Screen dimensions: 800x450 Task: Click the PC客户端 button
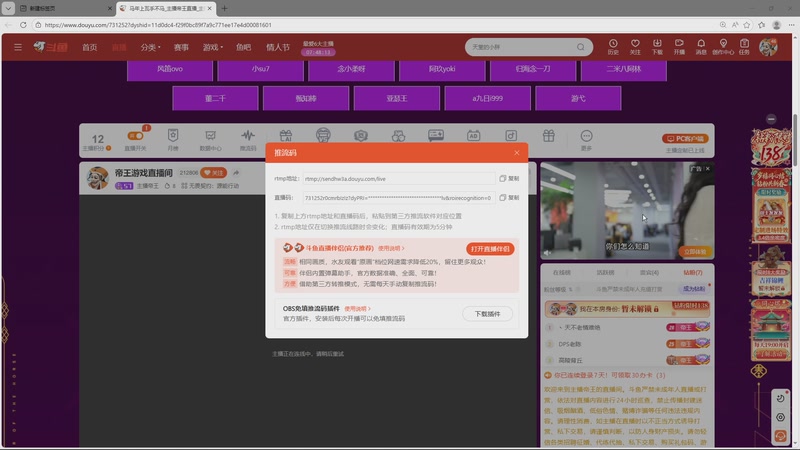pos(685,139)
